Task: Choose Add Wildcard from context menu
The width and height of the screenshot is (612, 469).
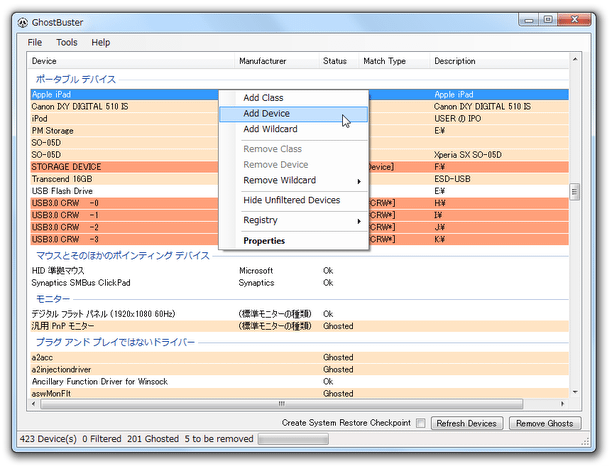Action: click(294, 129)
